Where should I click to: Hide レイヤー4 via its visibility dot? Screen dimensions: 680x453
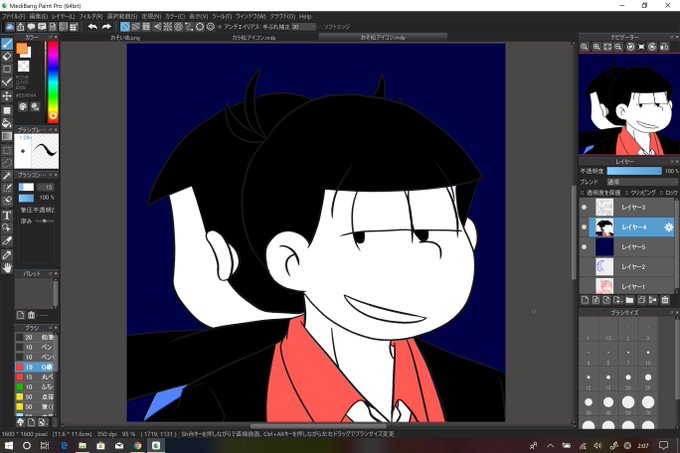(584, 227)
